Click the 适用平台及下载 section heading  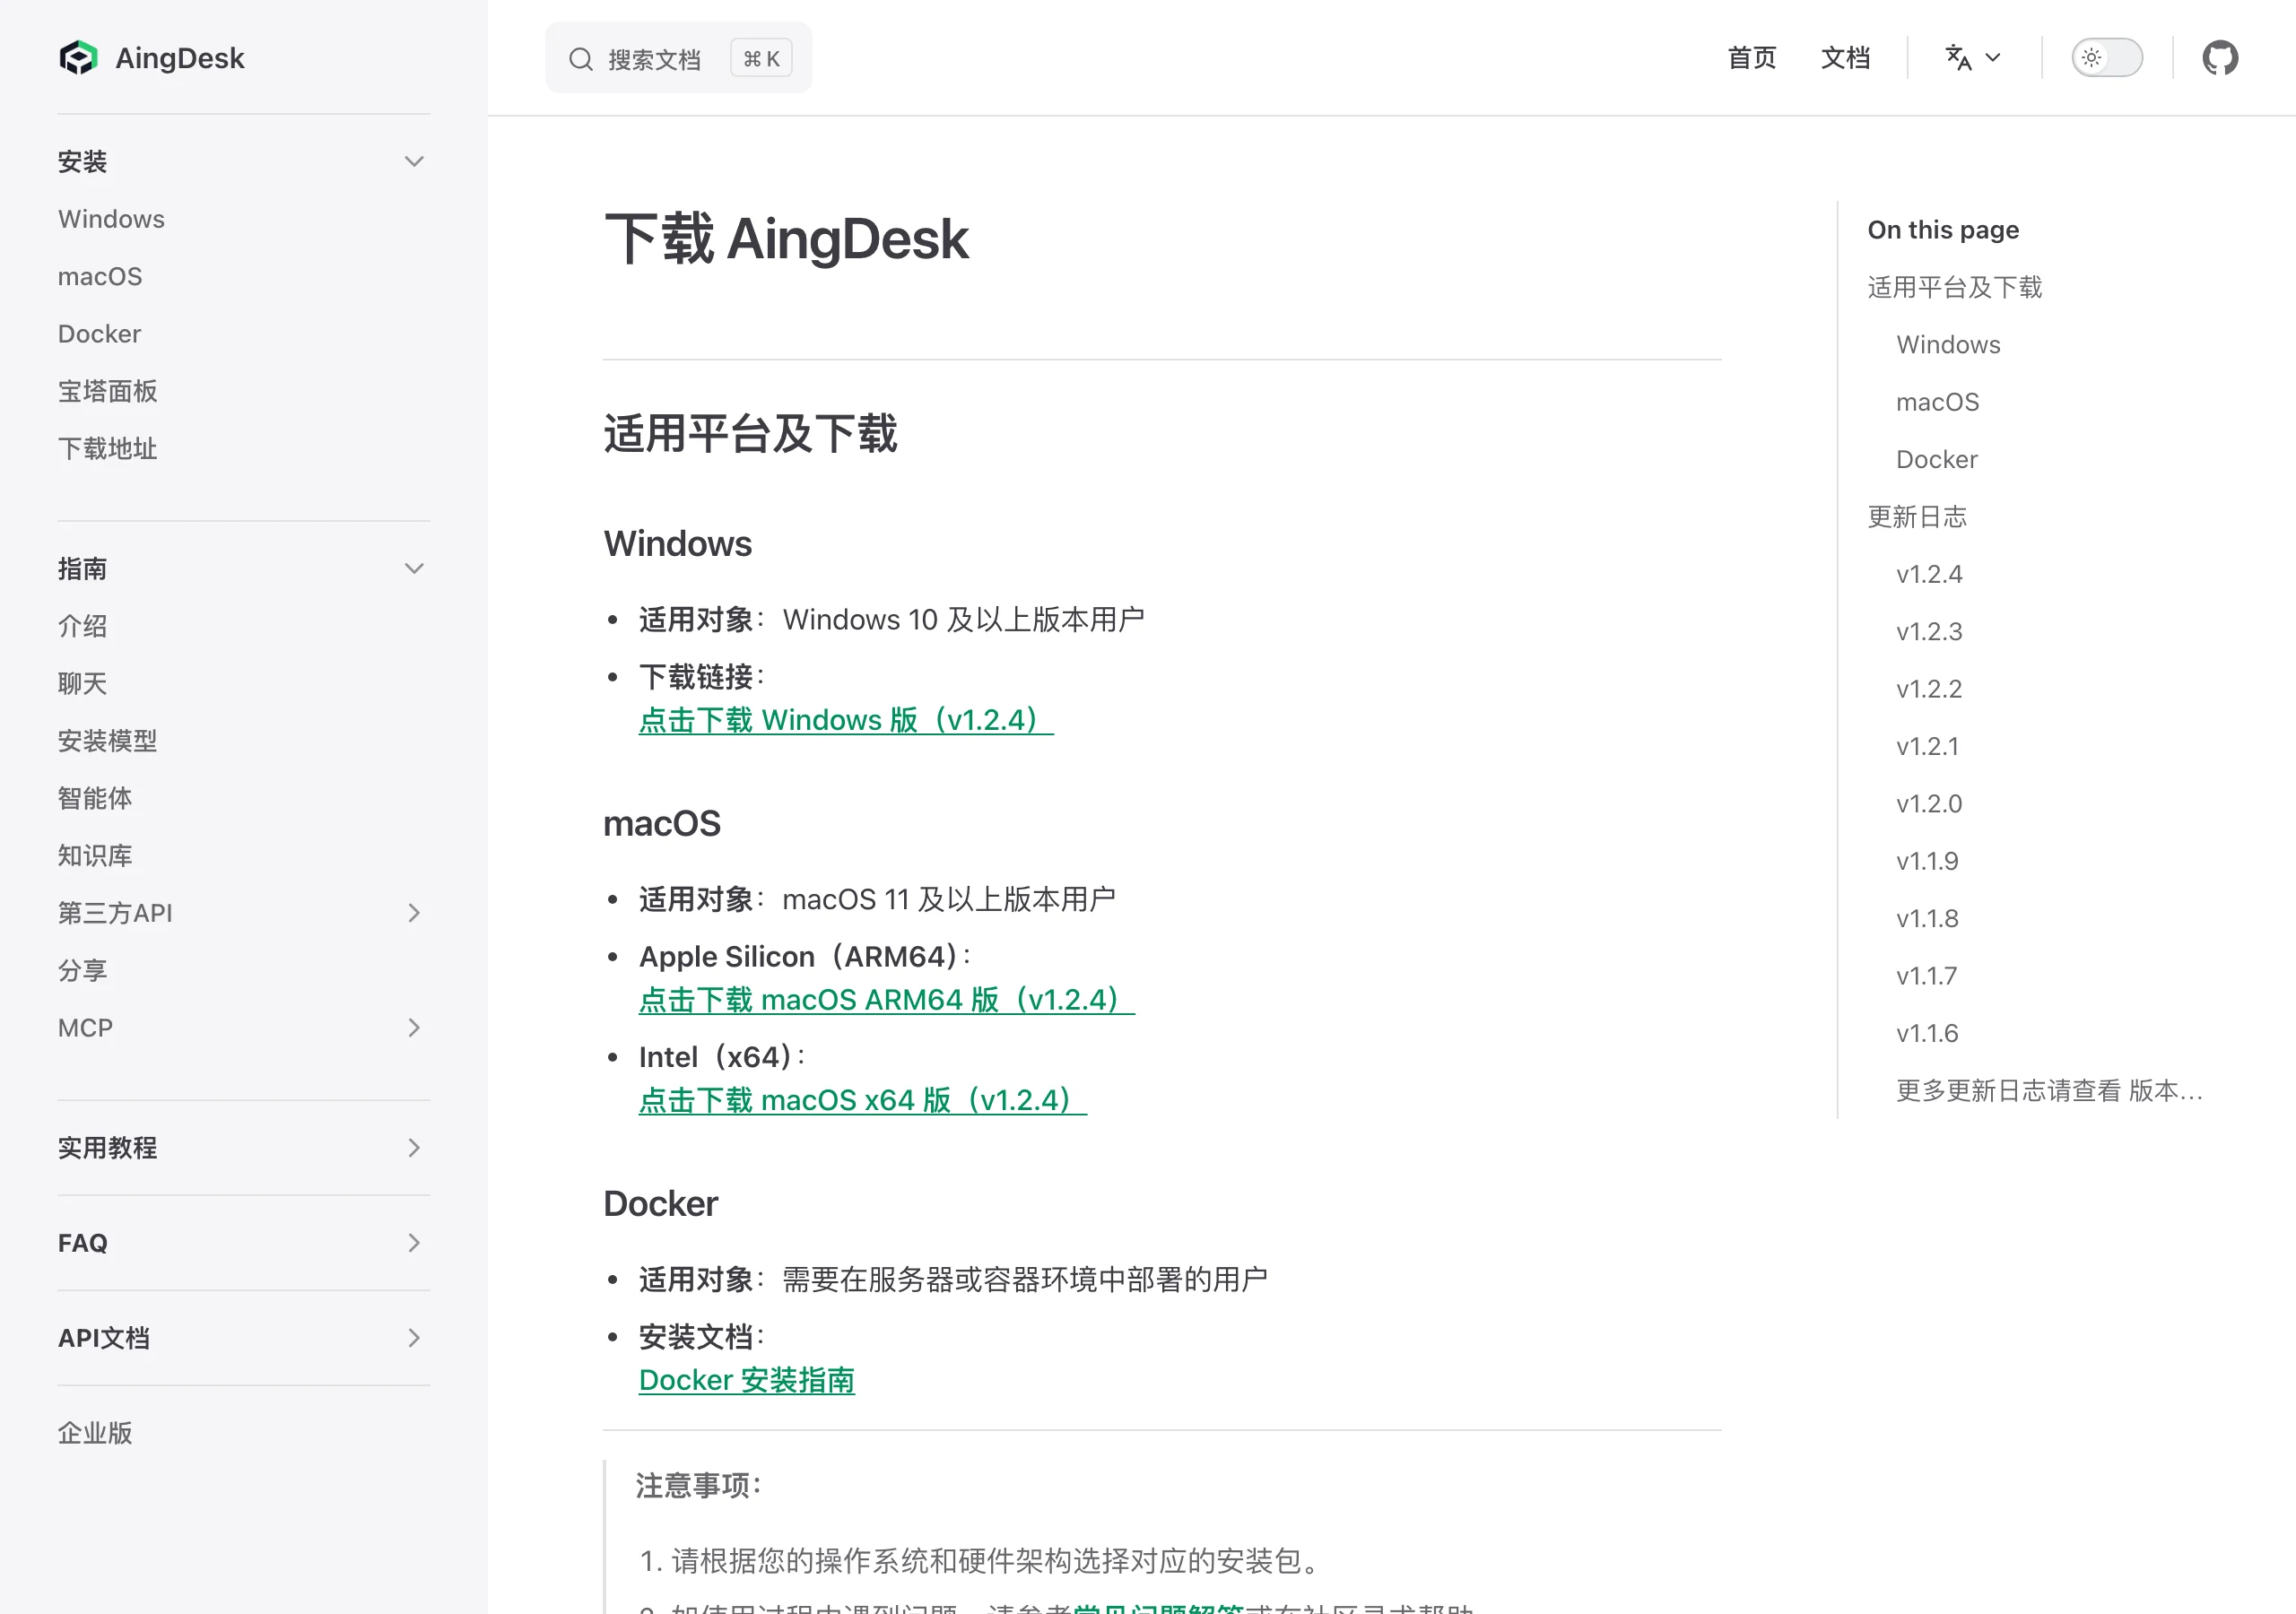point(750,434)
